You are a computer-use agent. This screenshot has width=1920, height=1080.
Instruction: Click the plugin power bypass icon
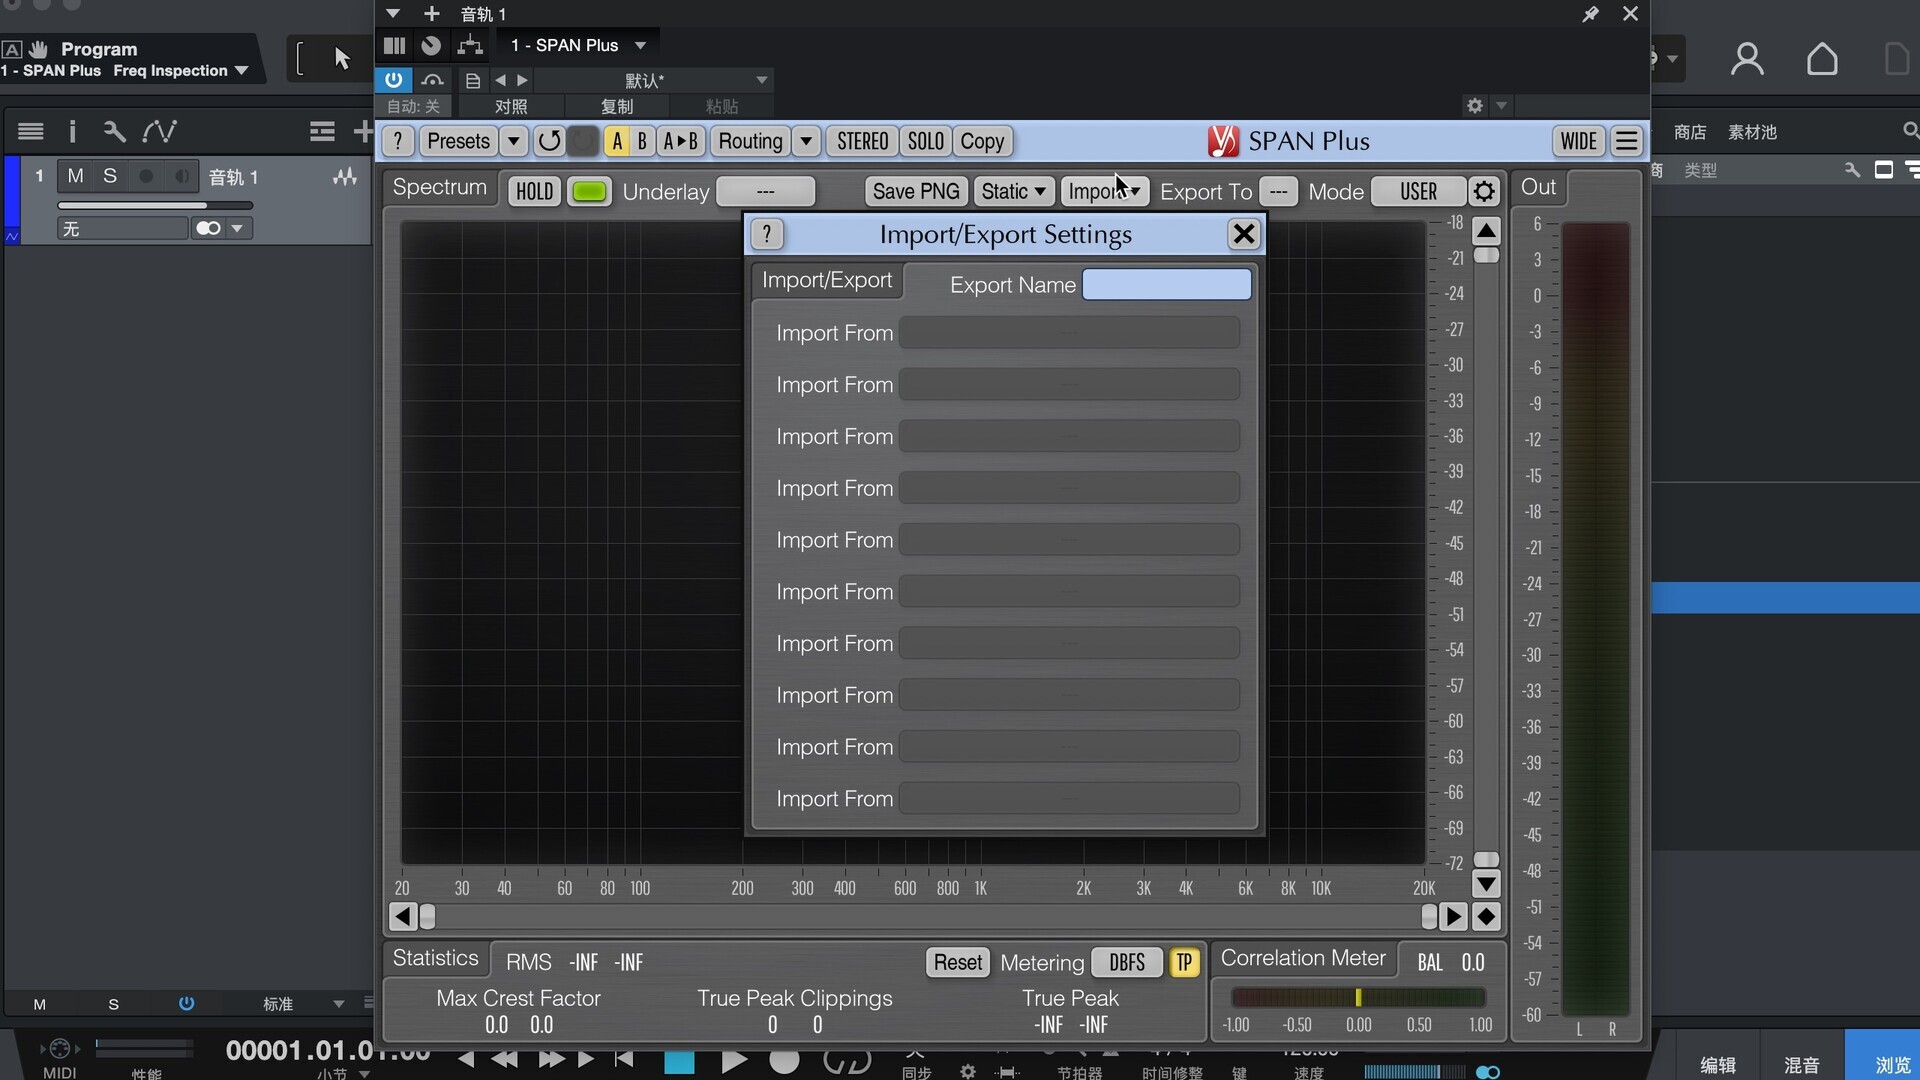point(394,80)
